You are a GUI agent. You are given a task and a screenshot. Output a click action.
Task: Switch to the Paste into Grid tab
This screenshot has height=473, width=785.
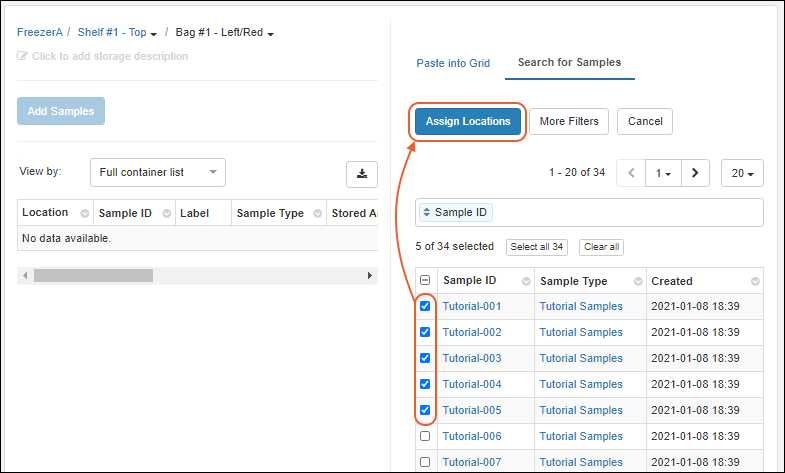point(453,63)
